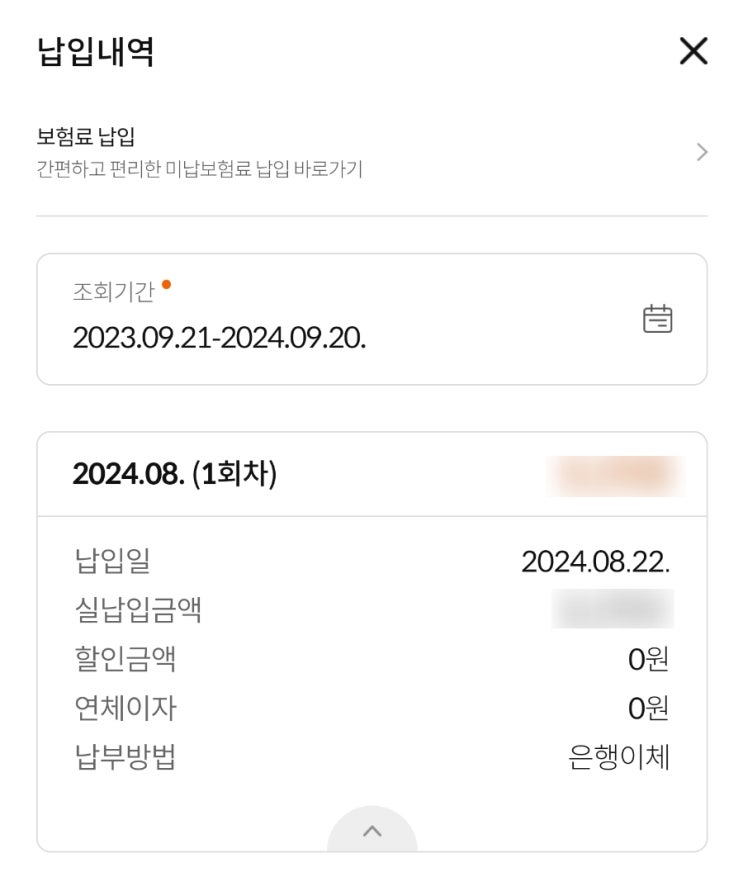Screen dimensions: 743x877
Task: Click the orange required dot by 조회기간
Action: click(166, 284)
